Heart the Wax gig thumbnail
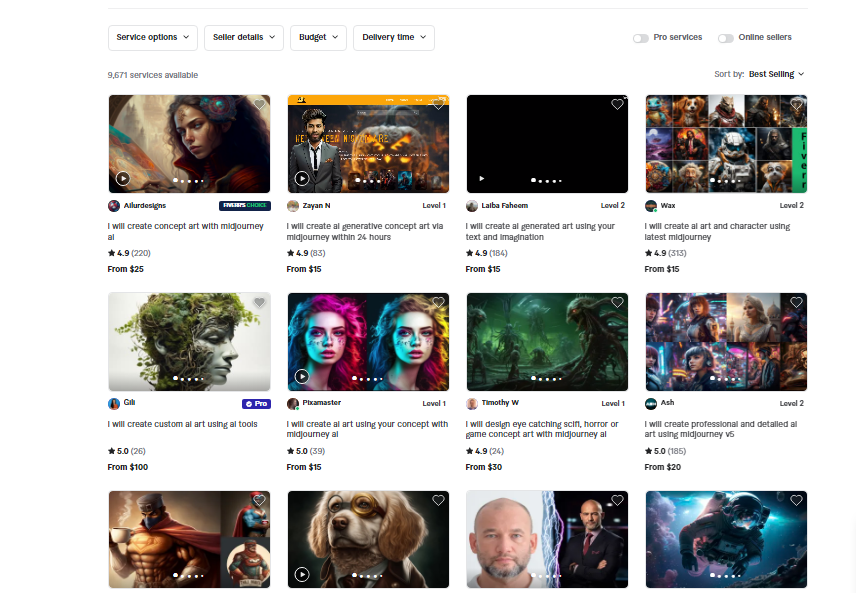The width and height of the screenshot is (856, 593). tap(796, 104)
